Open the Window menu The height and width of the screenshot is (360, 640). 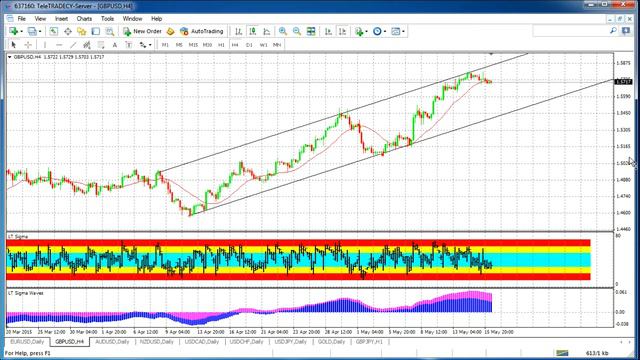coord(132,19)
